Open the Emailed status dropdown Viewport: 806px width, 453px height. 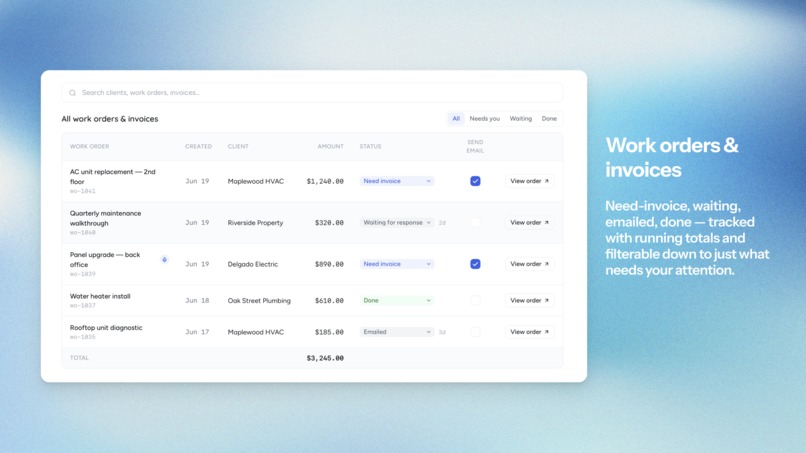point(397,332)
